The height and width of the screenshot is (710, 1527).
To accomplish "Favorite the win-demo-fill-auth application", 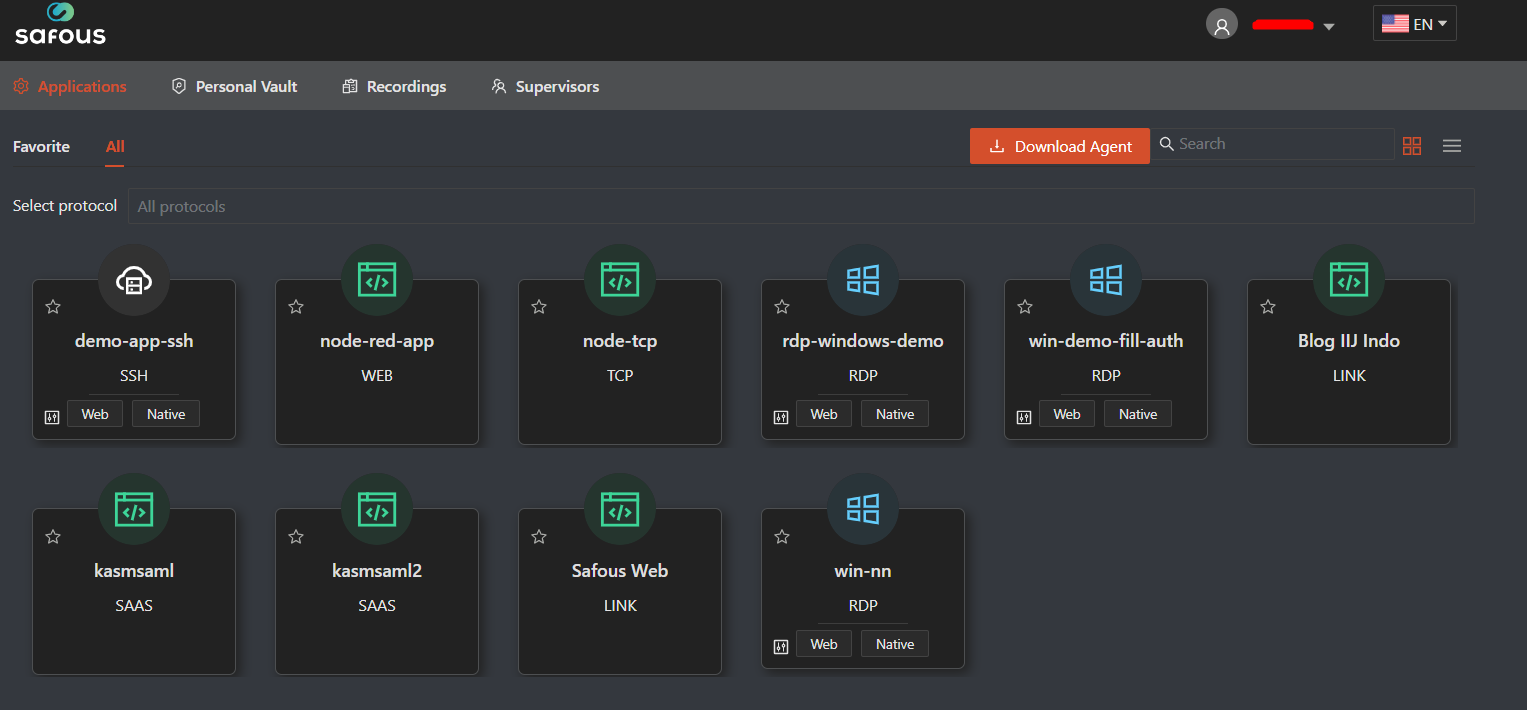I will [x=1025, y=307].
